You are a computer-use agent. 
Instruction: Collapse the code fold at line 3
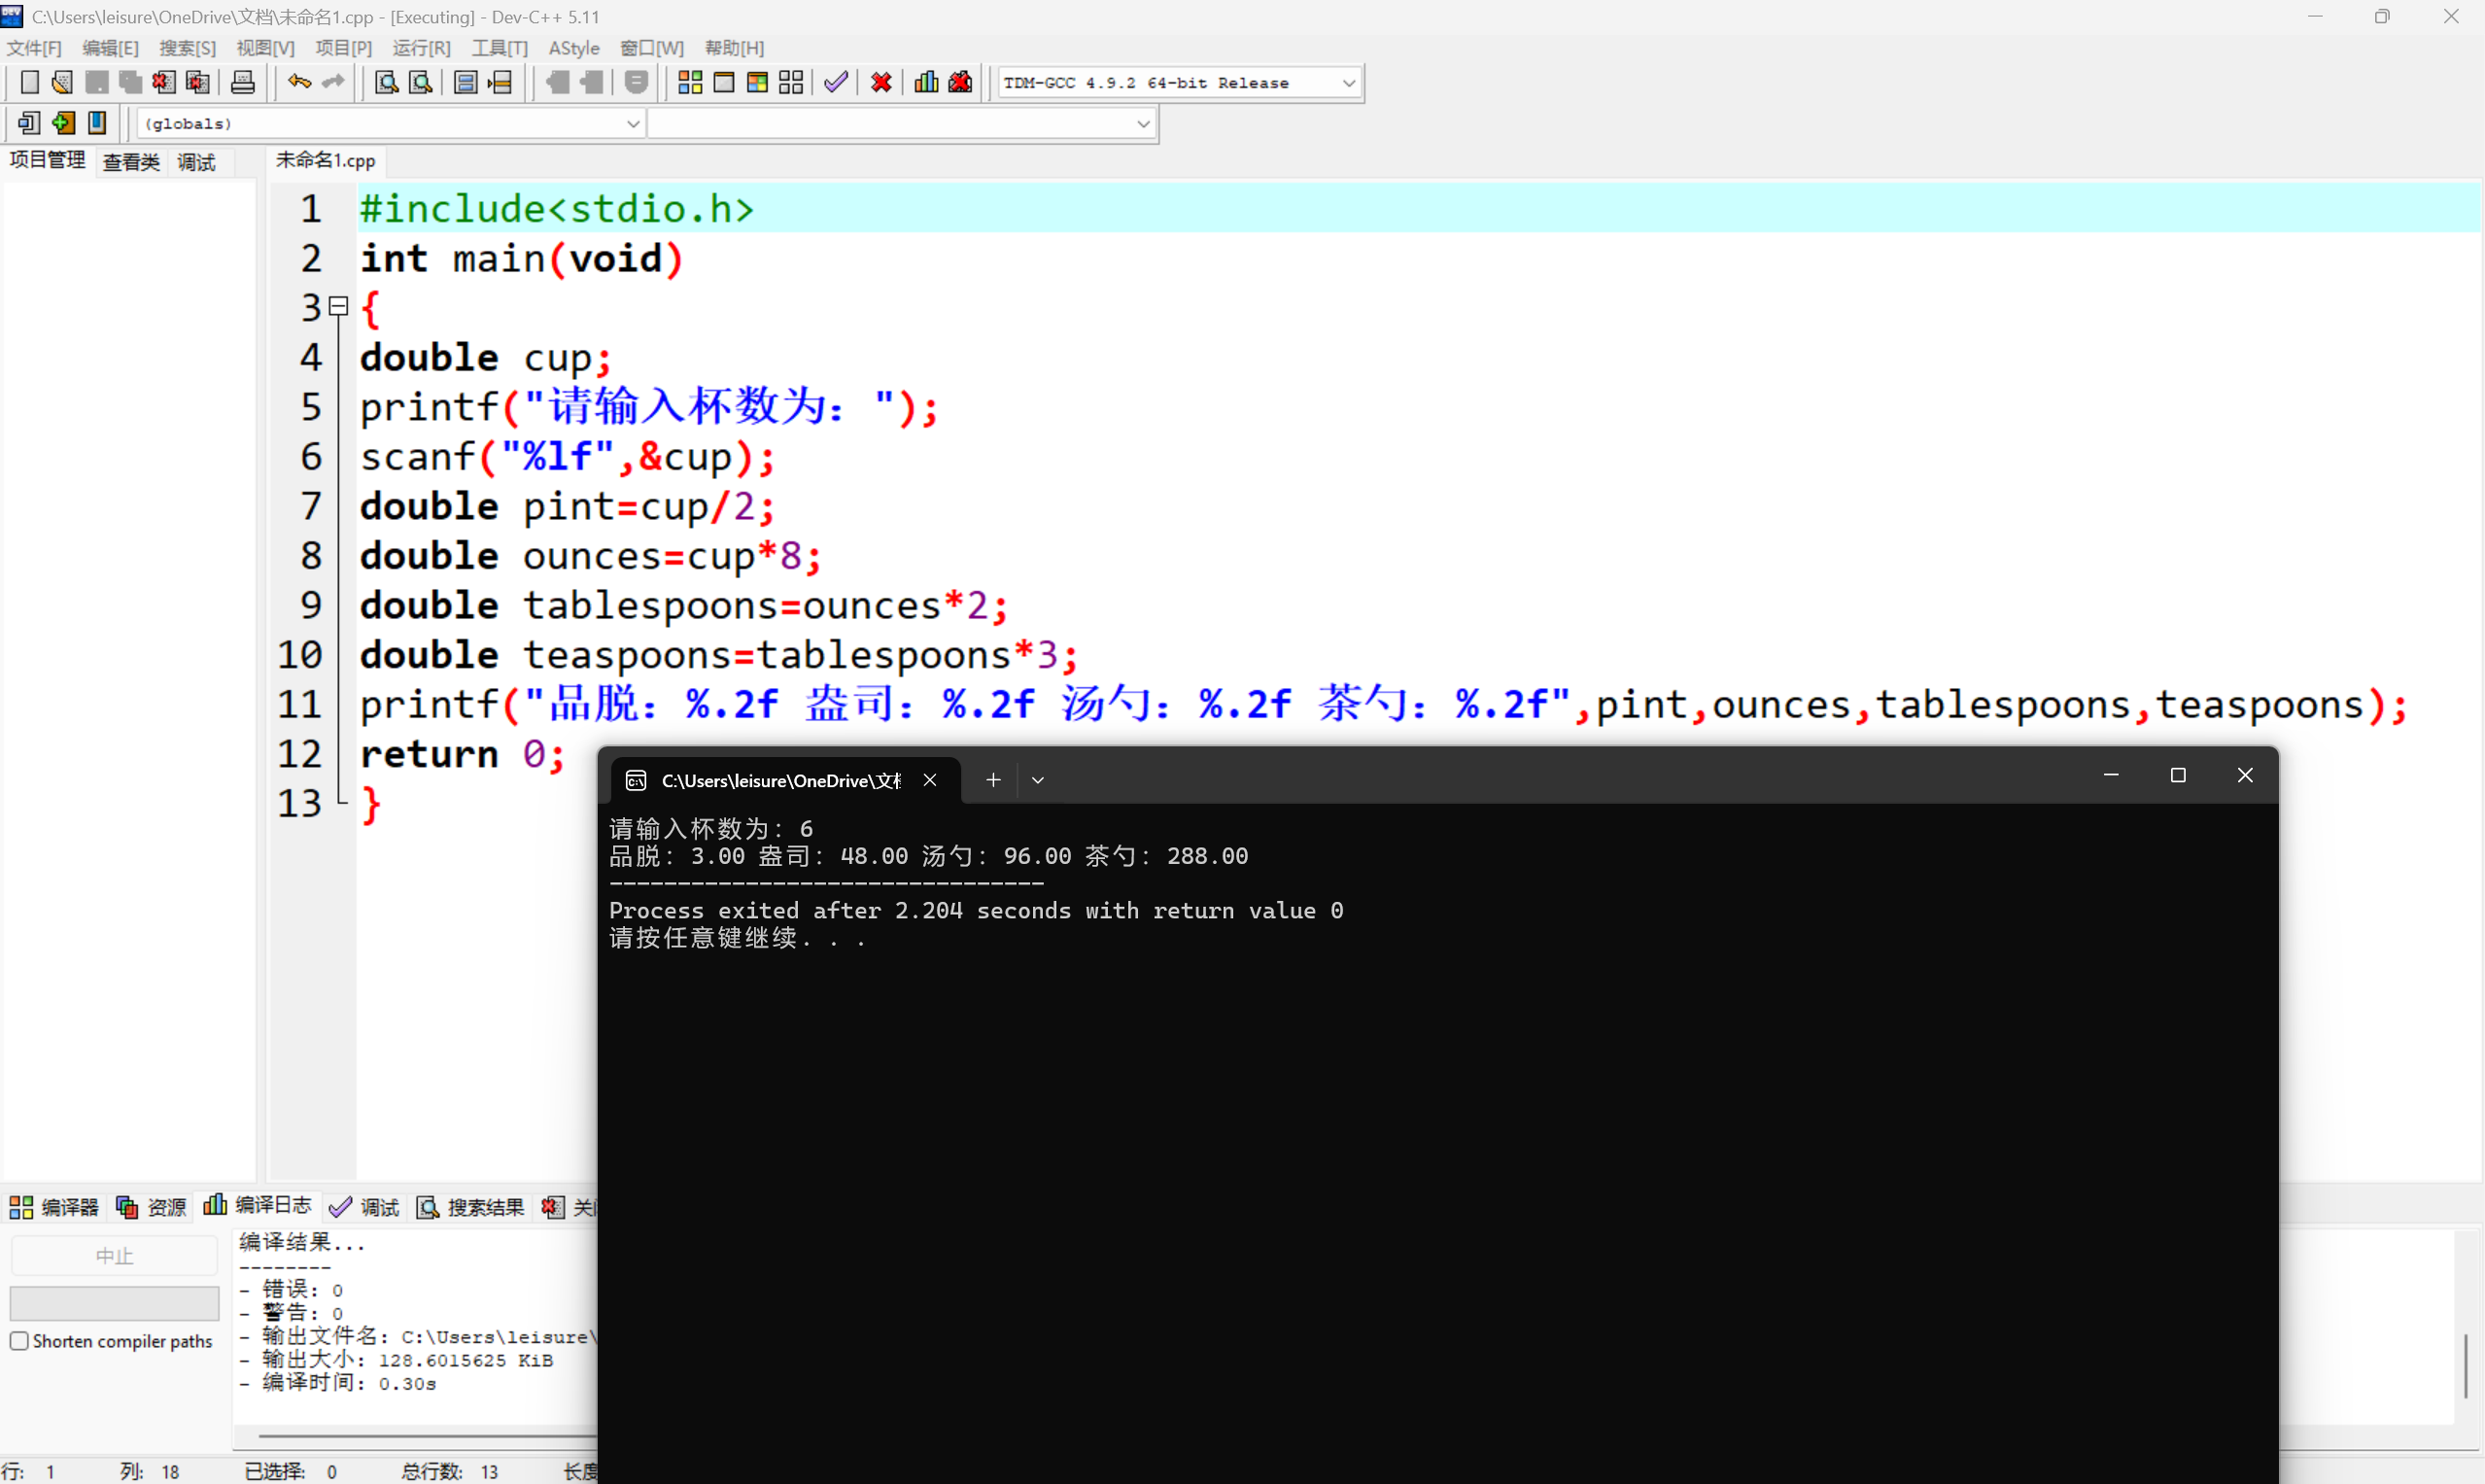coord(338,305)
